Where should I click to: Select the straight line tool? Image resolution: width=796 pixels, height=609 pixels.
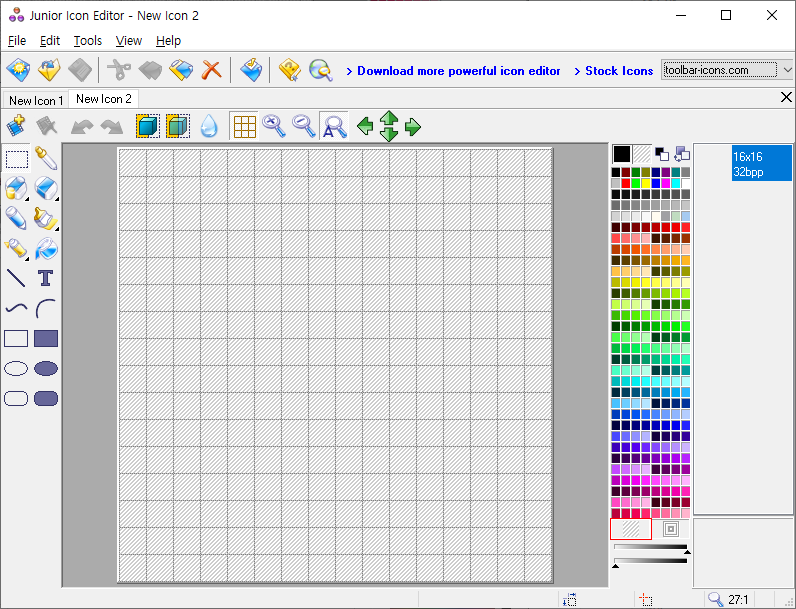[x=16, y=278]
